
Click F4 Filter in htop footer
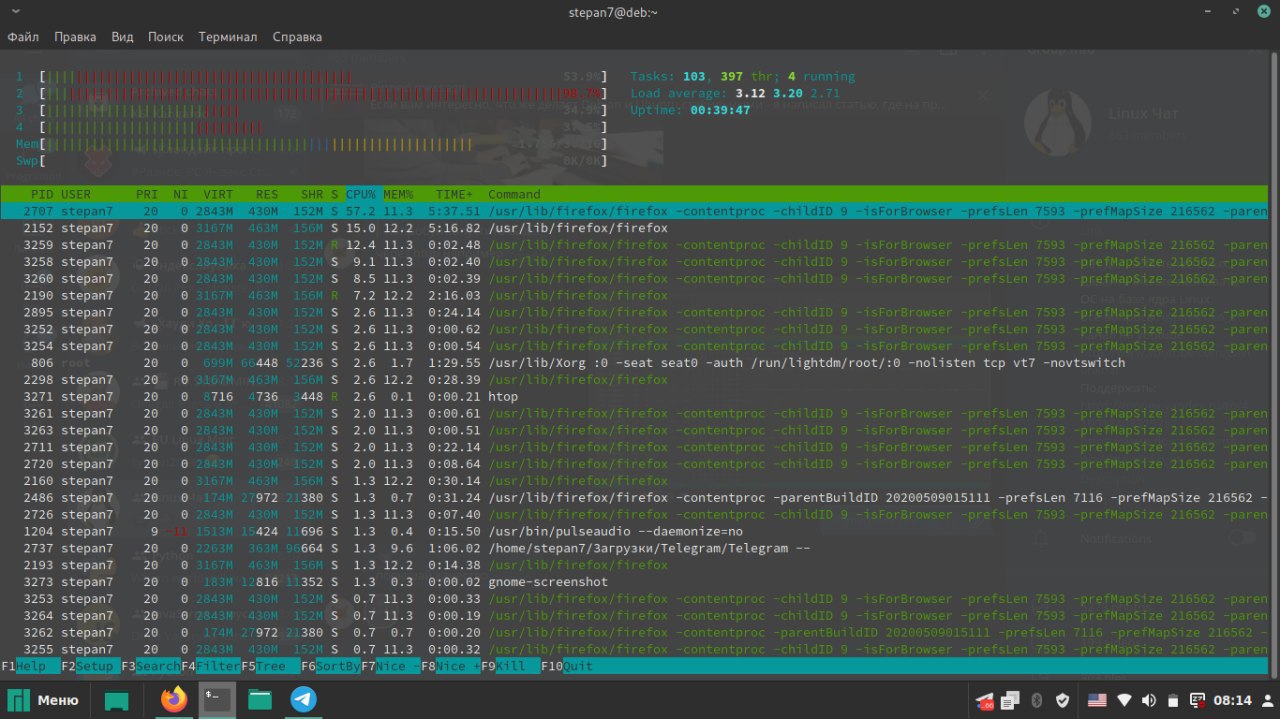(211, 666)
